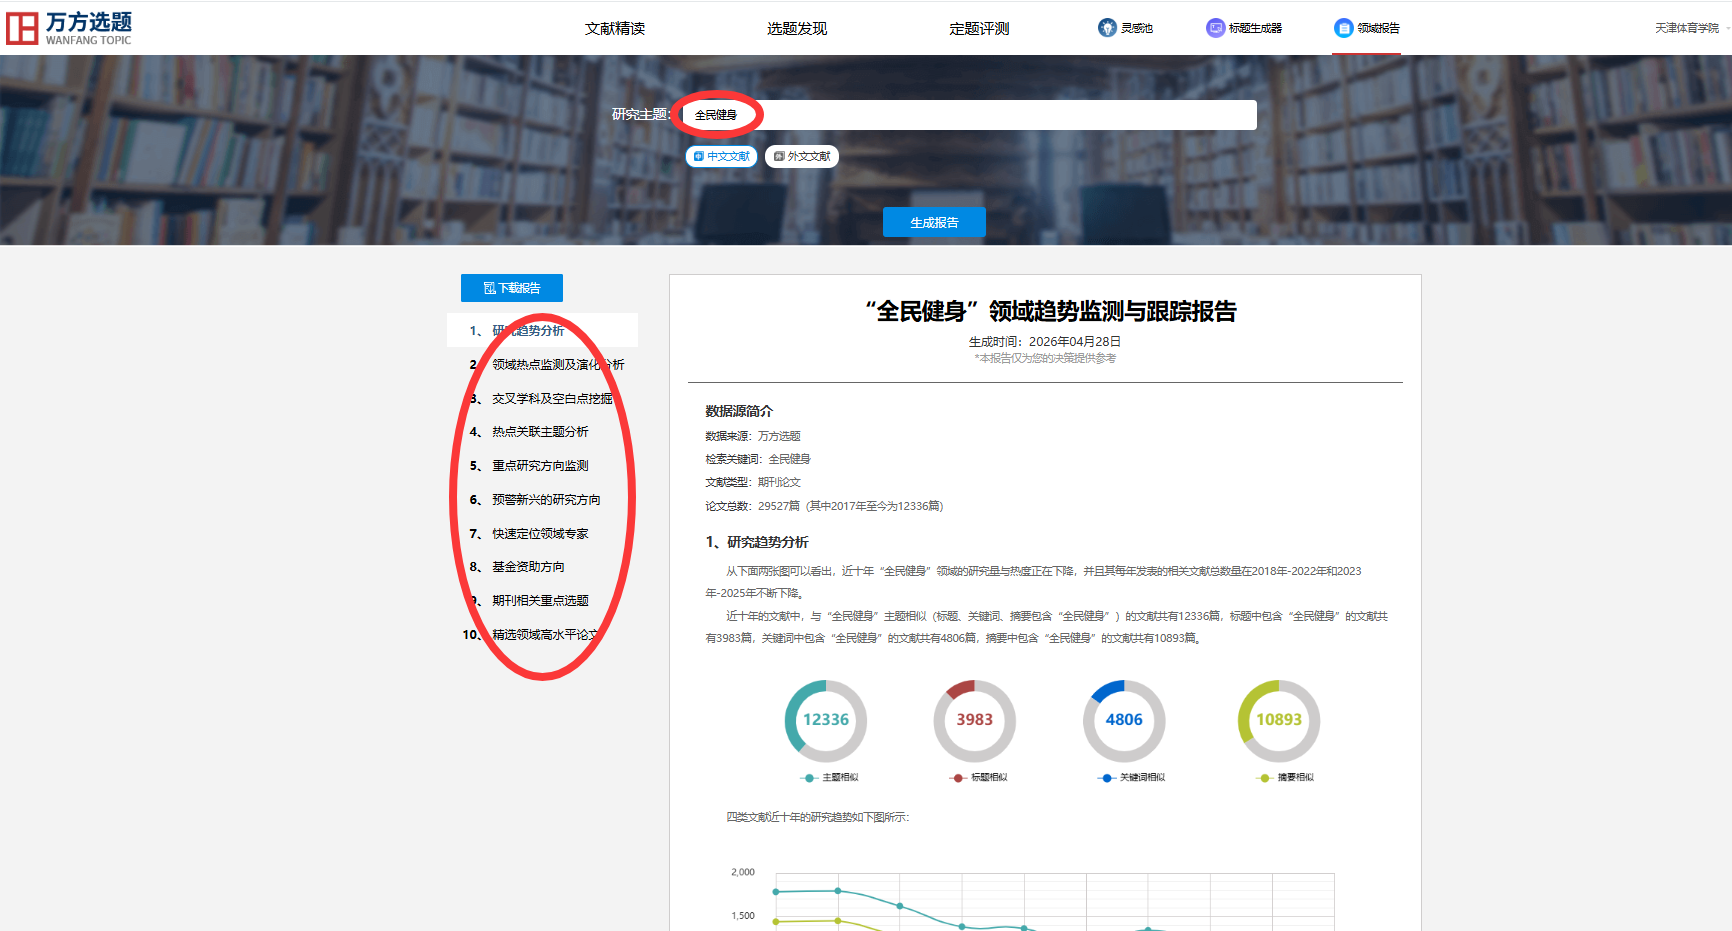Click the 领域报告 blue document icon
This screenshot has height=931, width=1732.
1343,28
